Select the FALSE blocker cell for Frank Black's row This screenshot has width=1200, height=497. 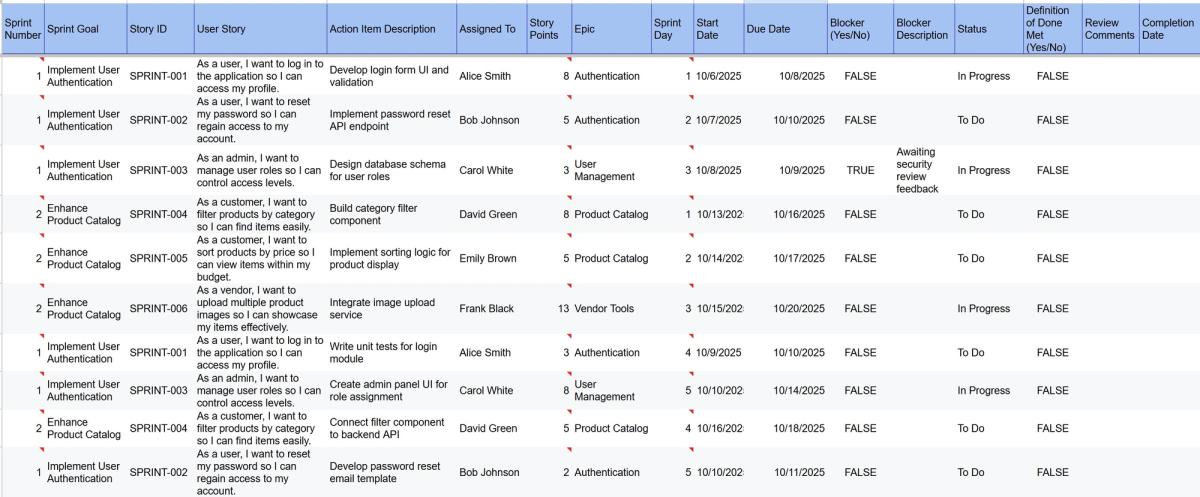860,309
